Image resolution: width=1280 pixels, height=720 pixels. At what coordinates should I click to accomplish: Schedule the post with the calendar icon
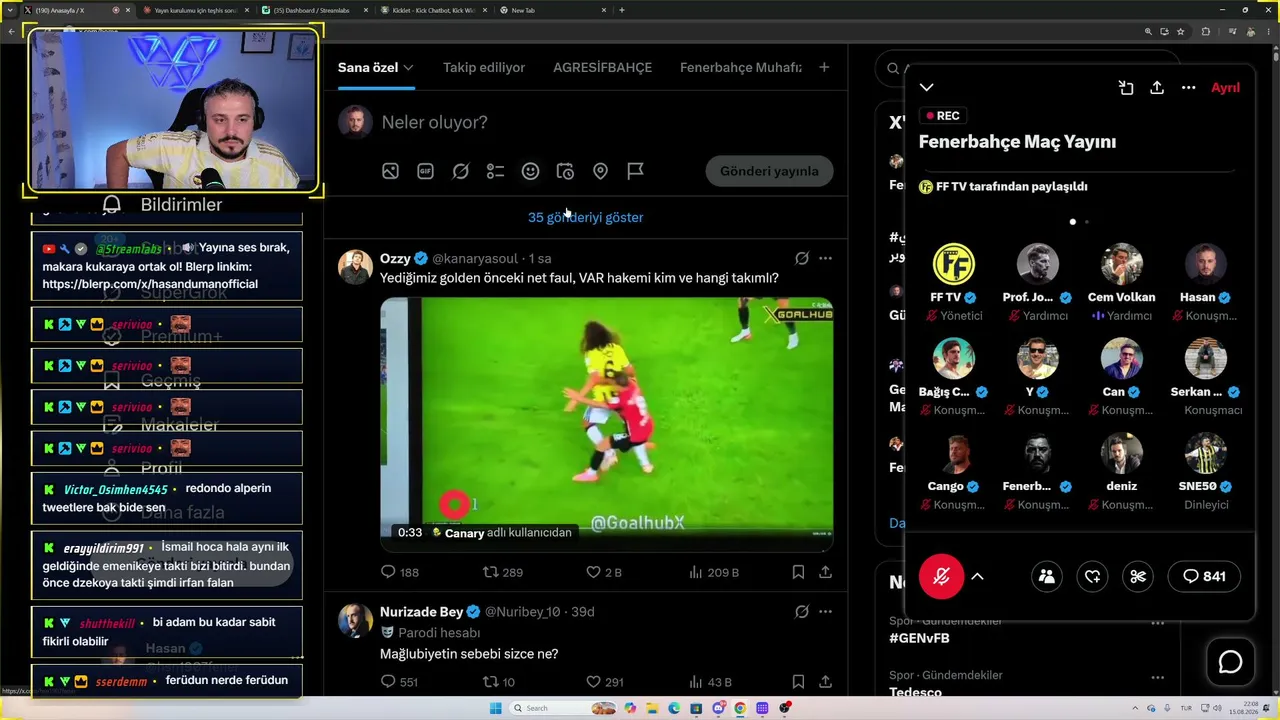point(565,171)
